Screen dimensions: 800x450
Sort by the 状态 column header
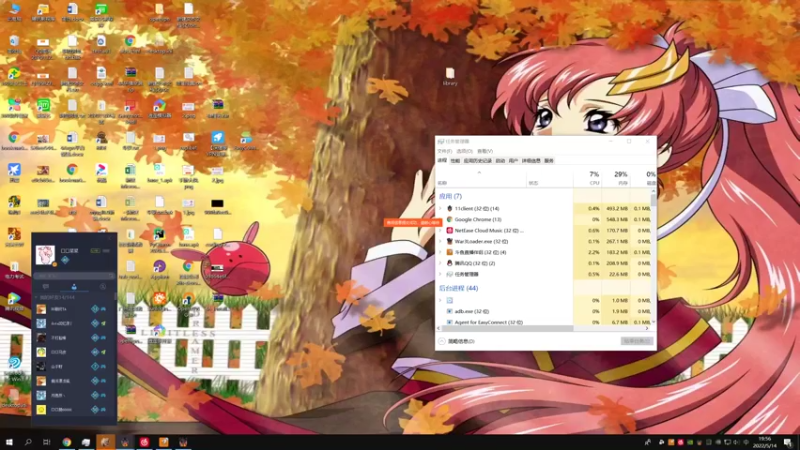(550, 178)
